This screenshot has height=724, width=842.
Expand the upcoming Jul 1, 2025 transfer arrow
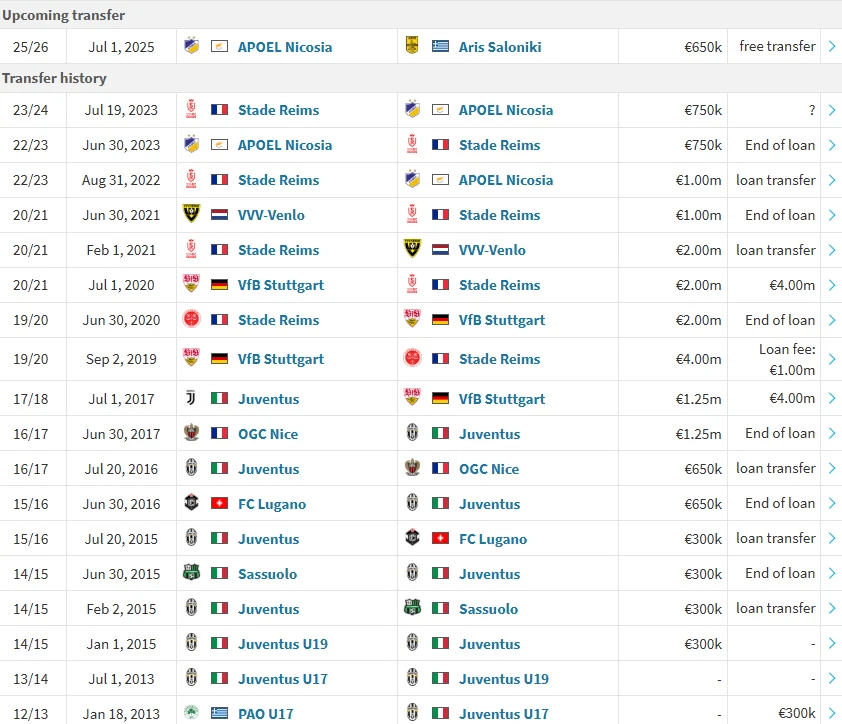click(831, 47)
